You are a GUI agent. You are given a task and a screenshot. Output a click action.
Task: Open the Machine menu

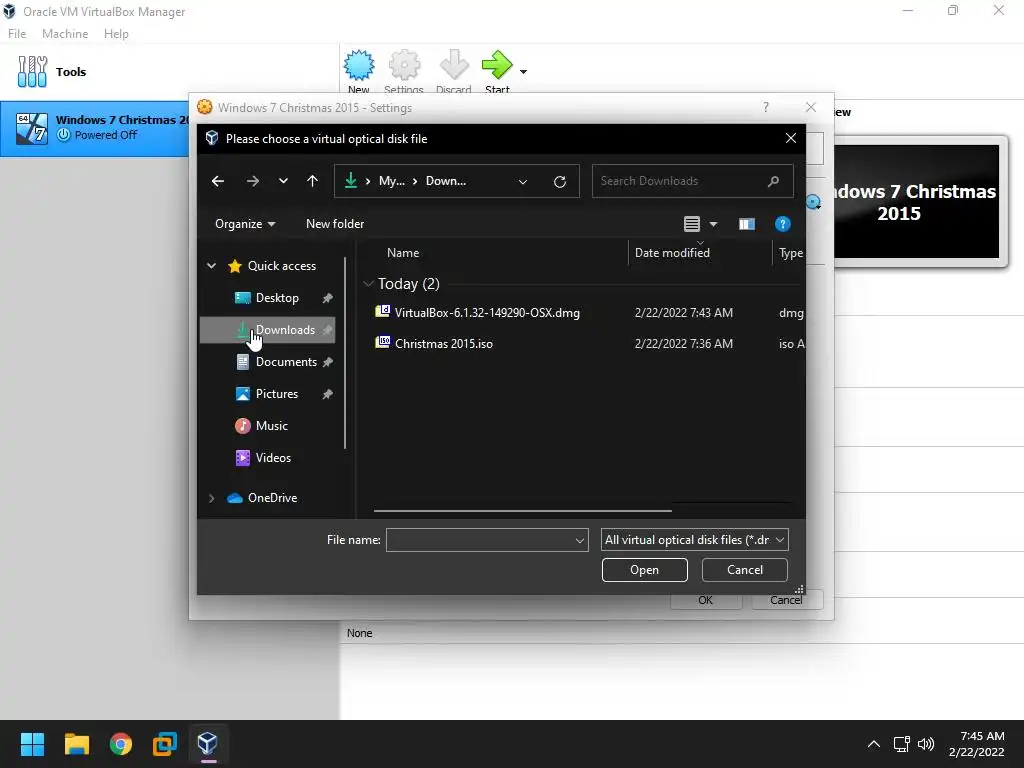tap(65, 34)
